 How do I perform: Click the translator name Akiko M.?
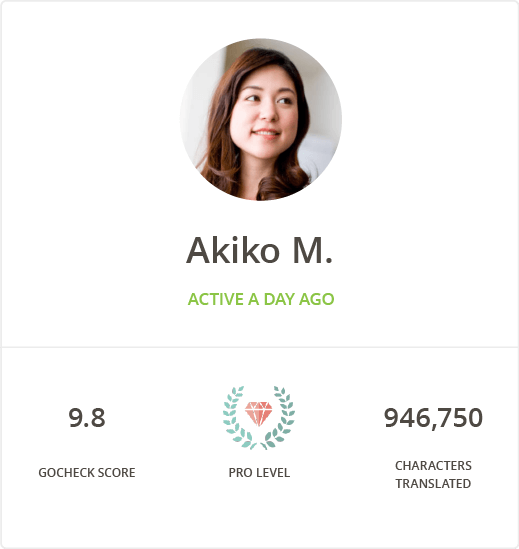point(259,250)
